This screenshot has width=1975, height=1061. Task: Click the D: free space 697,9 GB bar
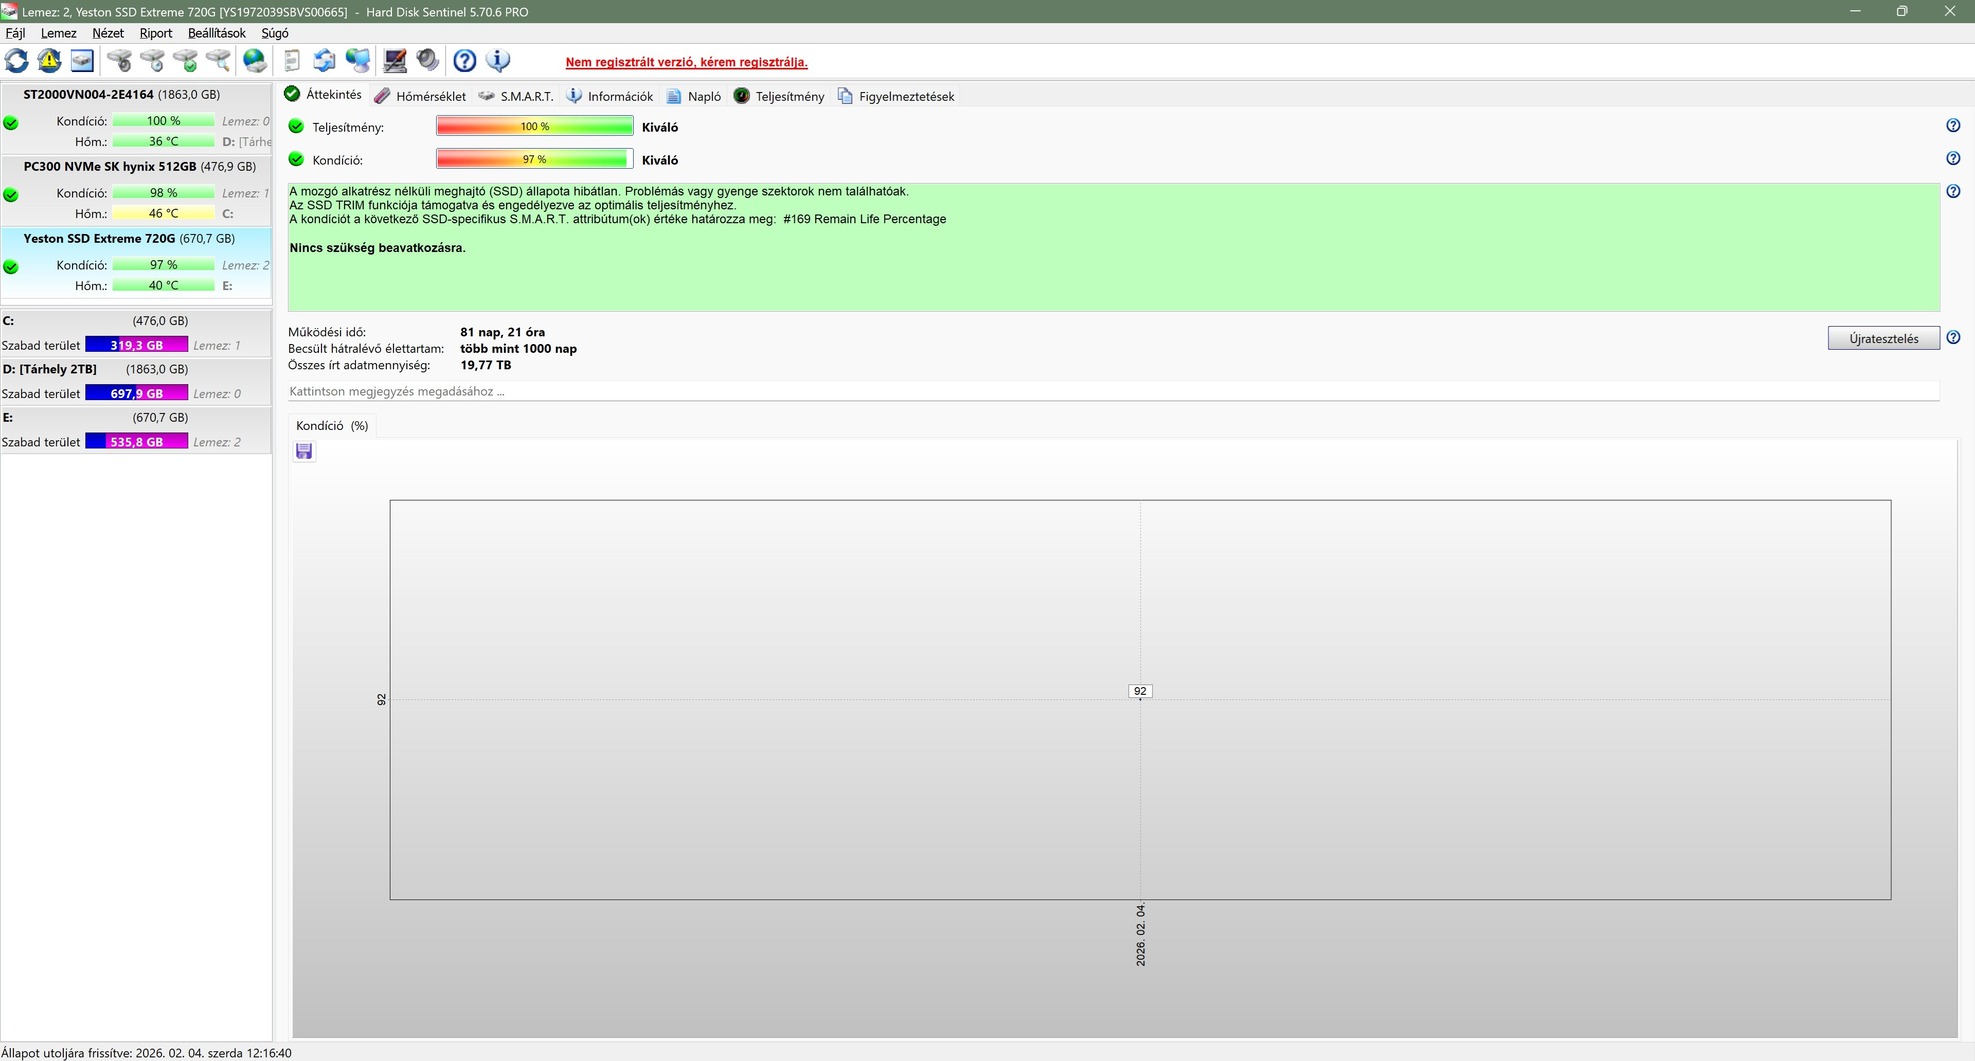click(x=137, y=393)
